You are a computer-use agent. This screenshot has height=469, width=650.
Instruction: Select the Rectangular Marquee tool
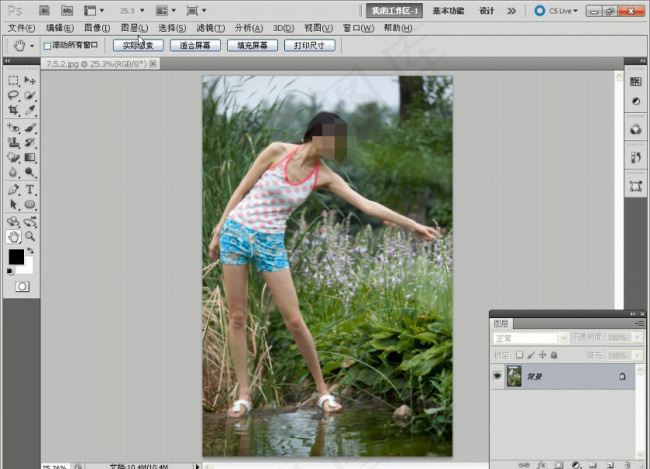tap(13, 80)
